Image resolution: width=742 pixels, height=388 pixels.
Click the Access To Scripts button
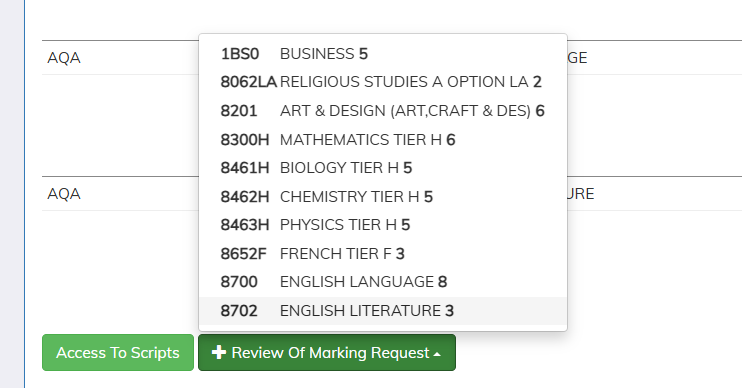(x=118, y=353)
